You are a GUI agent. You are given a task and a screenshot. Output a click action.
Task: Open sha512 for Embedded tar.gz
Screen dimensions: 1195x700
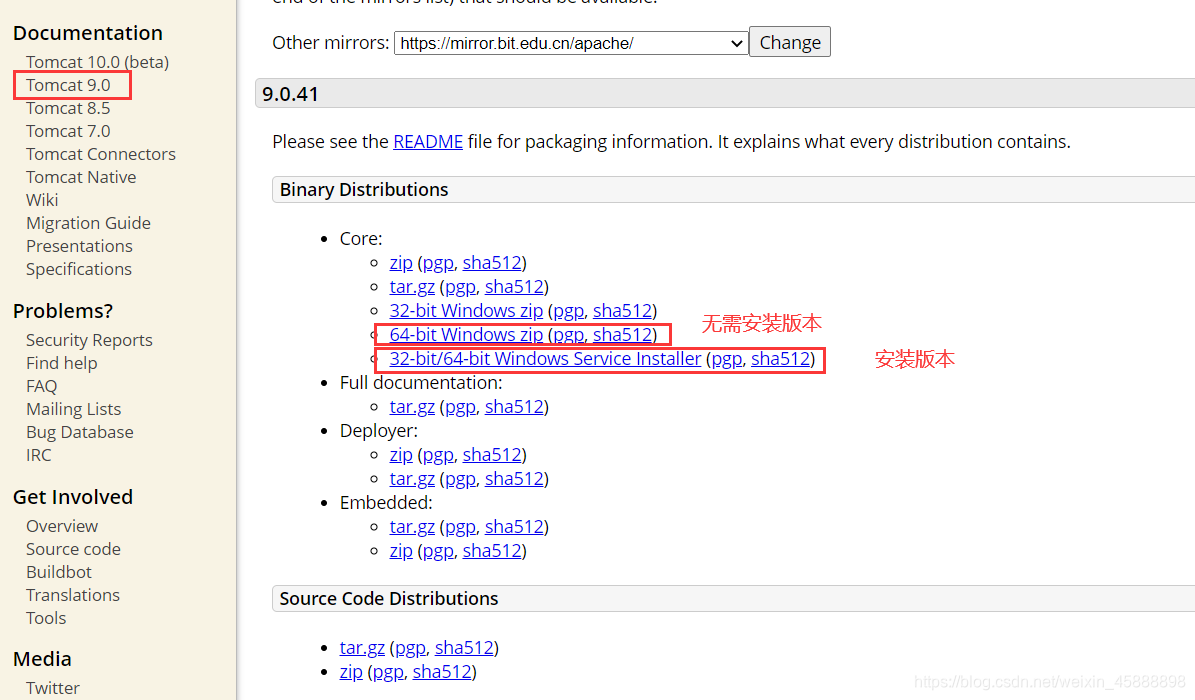coord(514,527)
